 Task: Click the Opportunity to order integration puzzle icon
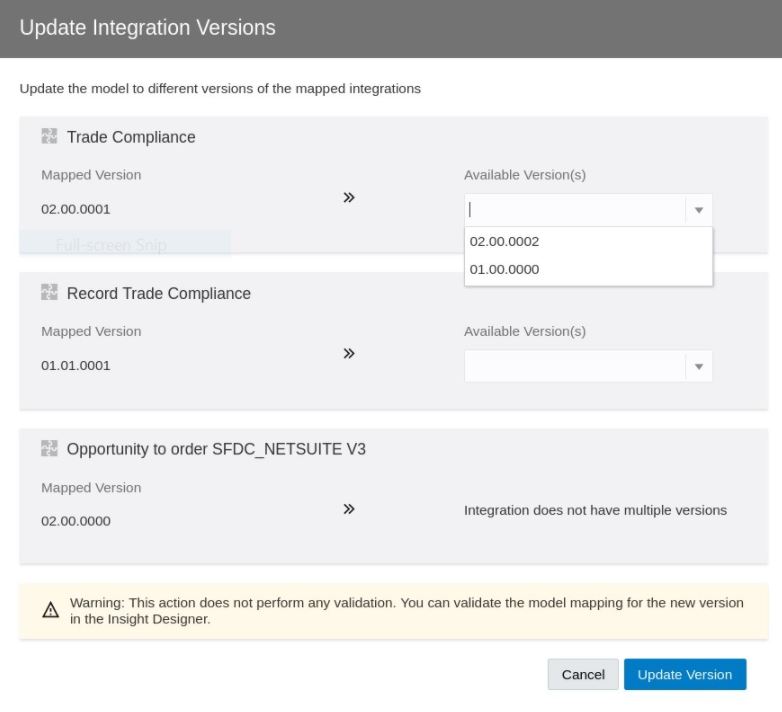tap(49, 449)
